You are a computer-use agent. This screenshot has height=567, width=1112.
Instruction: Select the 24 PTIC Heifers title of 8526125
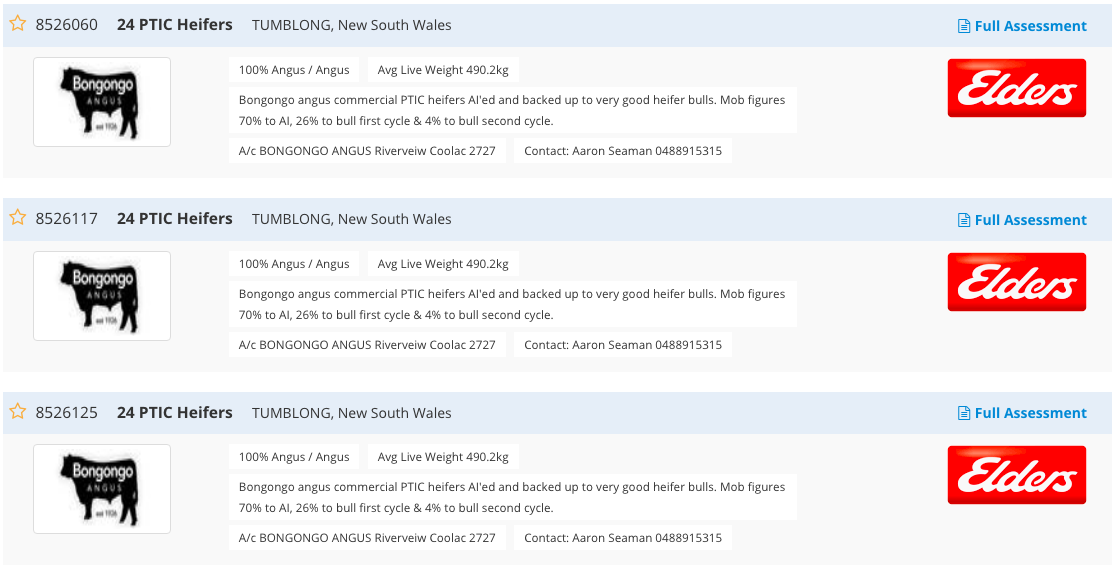174,412
